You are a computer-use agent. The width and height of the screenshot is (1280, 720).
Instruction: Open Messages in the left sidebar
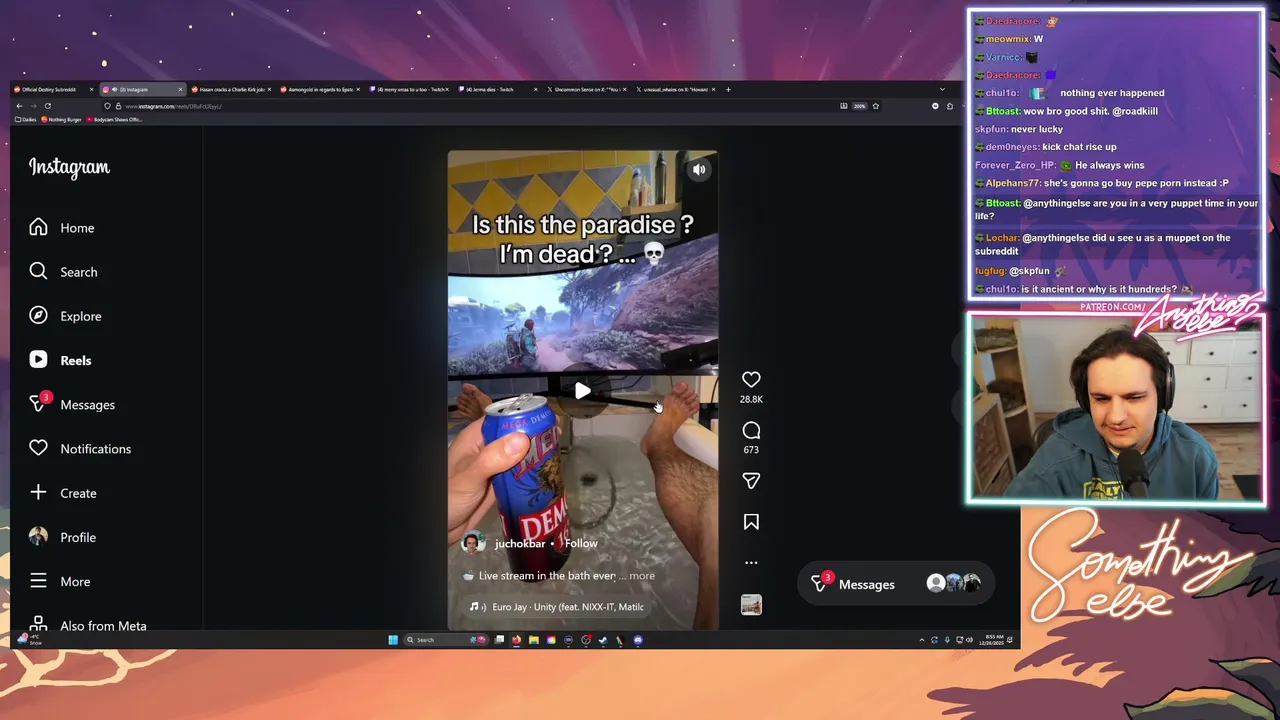click(x=72, y=404)
